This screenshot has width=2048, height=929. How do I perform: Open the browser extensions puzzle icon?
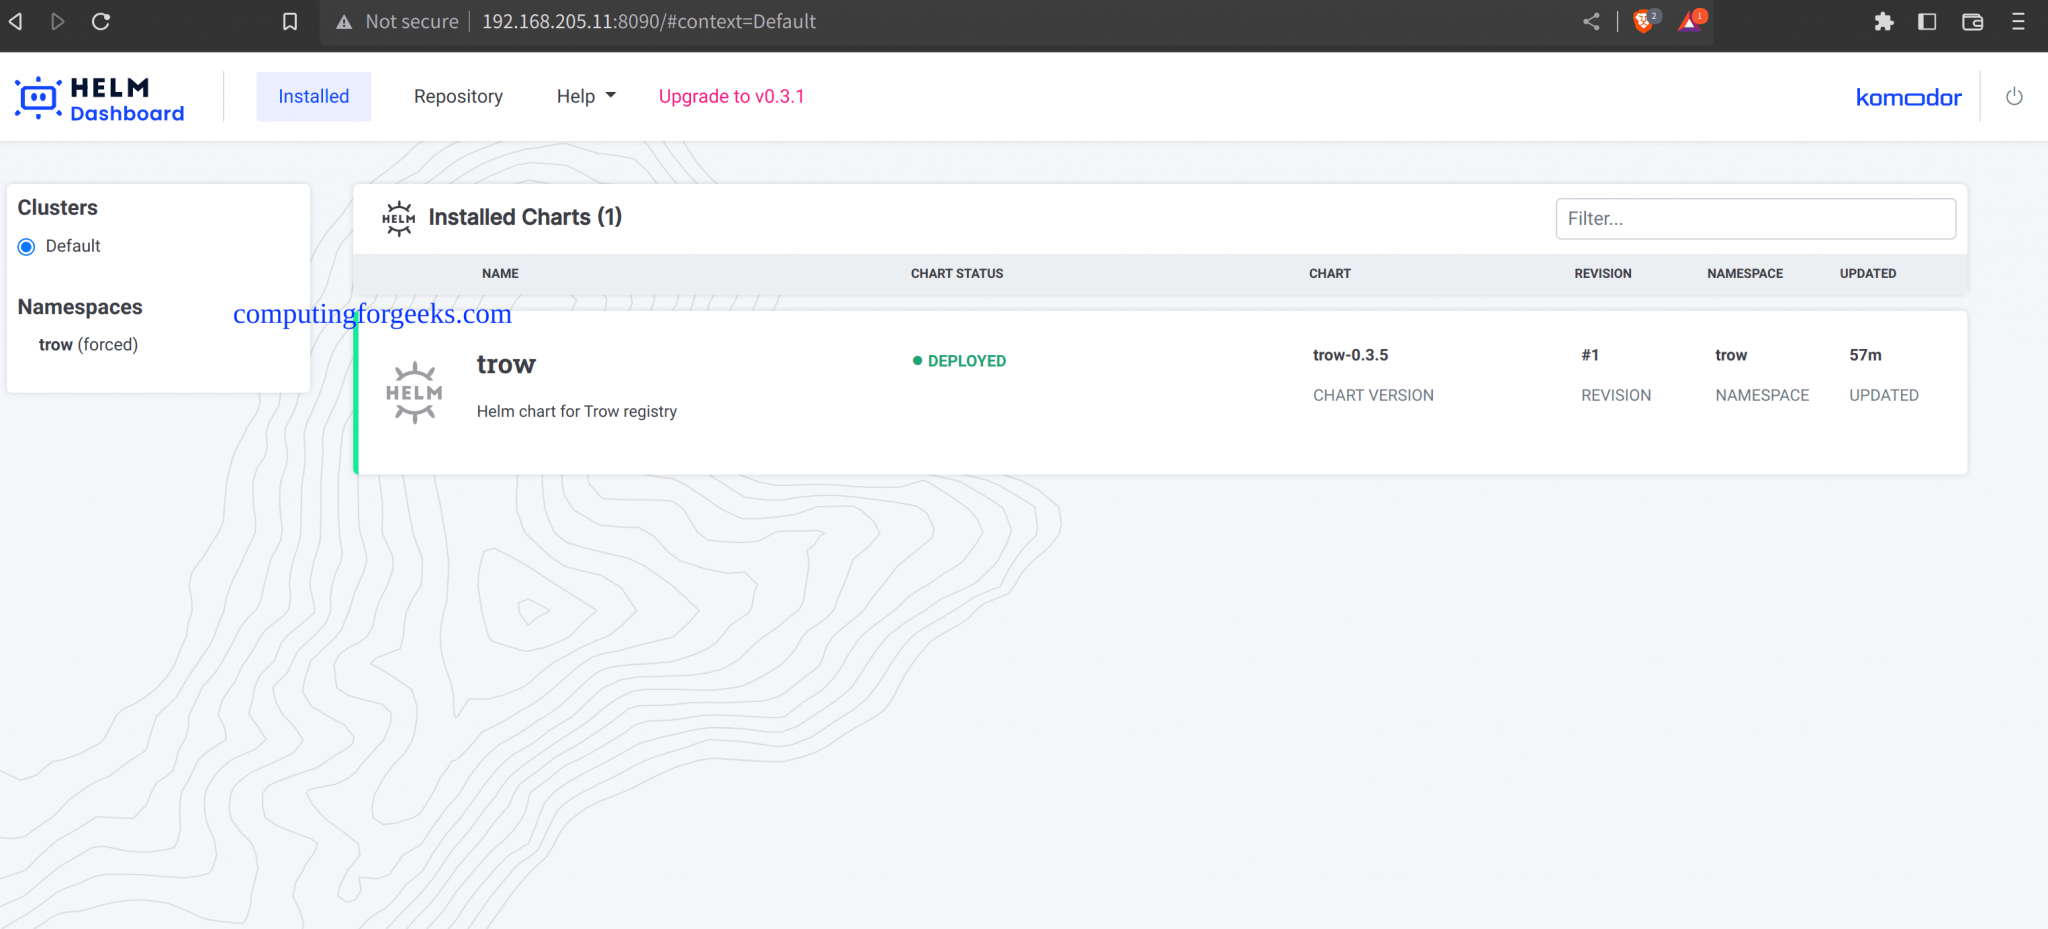(1884, 21)
